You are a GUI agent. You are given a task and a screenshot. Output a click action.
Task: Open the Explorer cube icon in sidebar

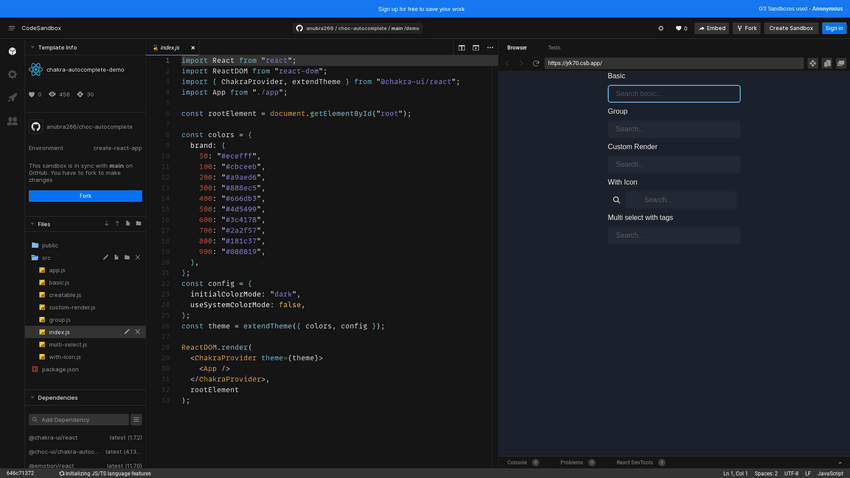tap(12, 51)
